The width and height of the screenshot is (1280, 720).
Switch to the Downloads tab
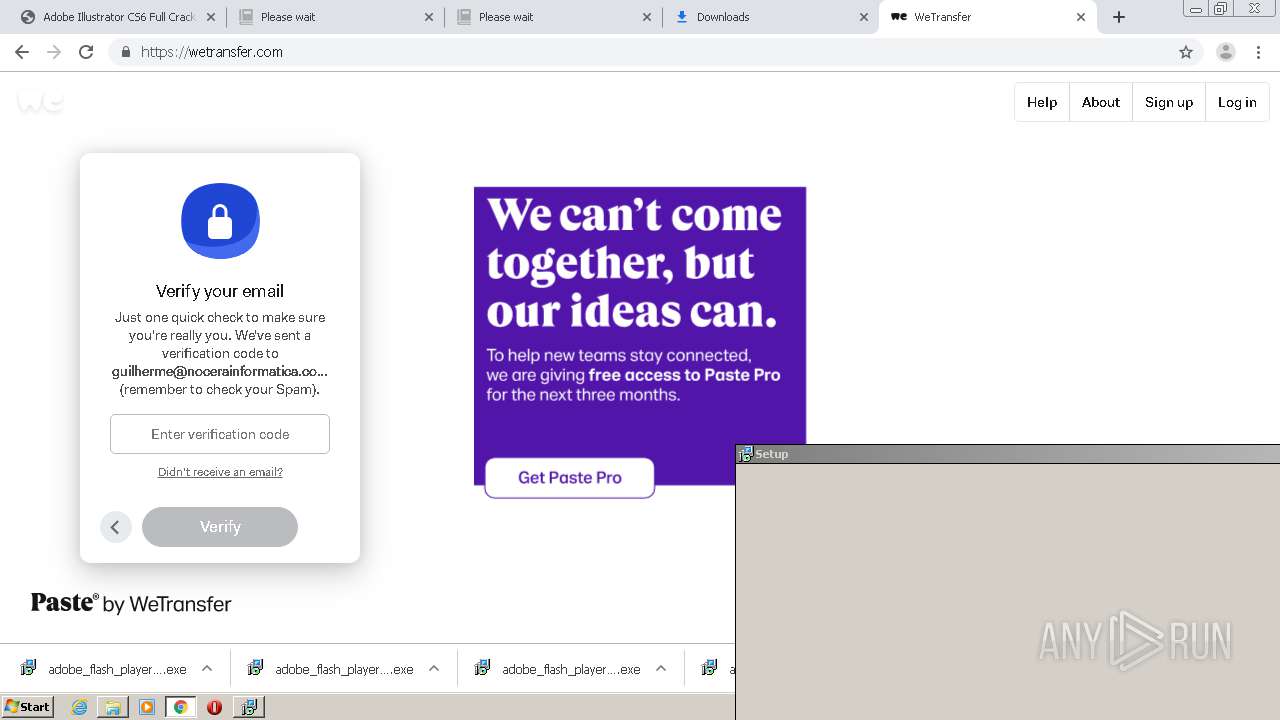click(x=770, y=17)
